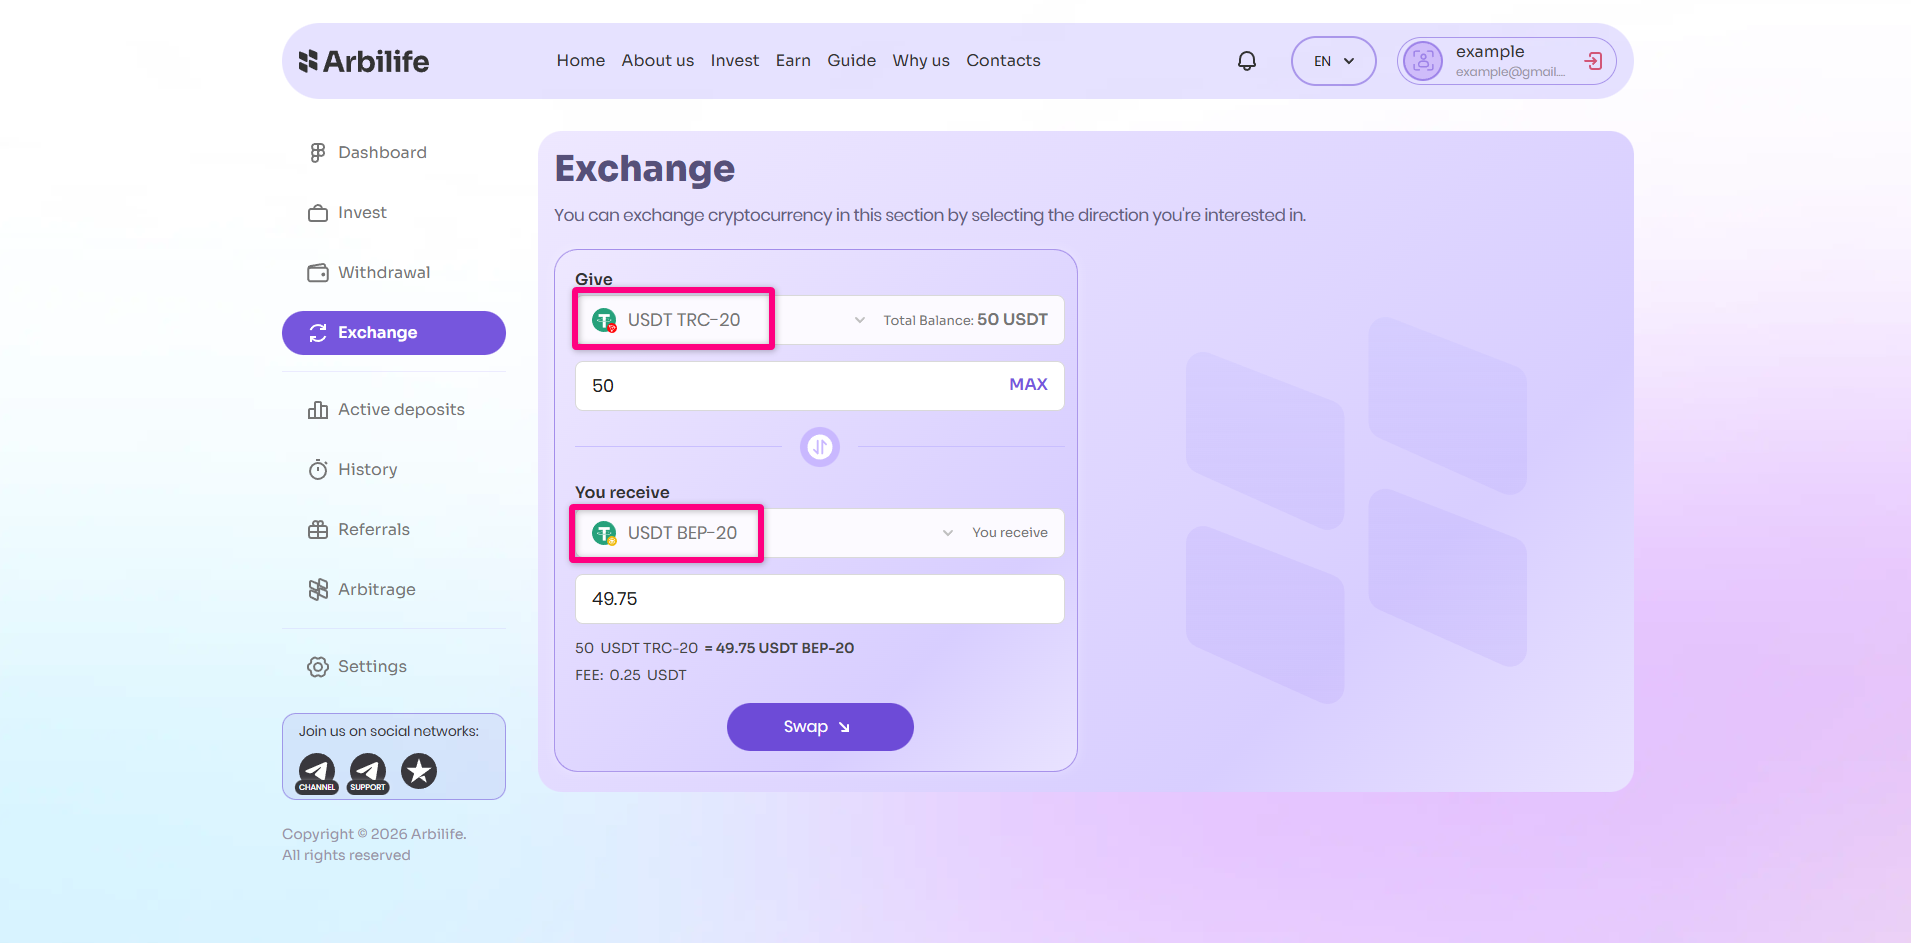Click the receive amount field showing 49.75
Screen dimensions: 1911x943
click(818, 599)
